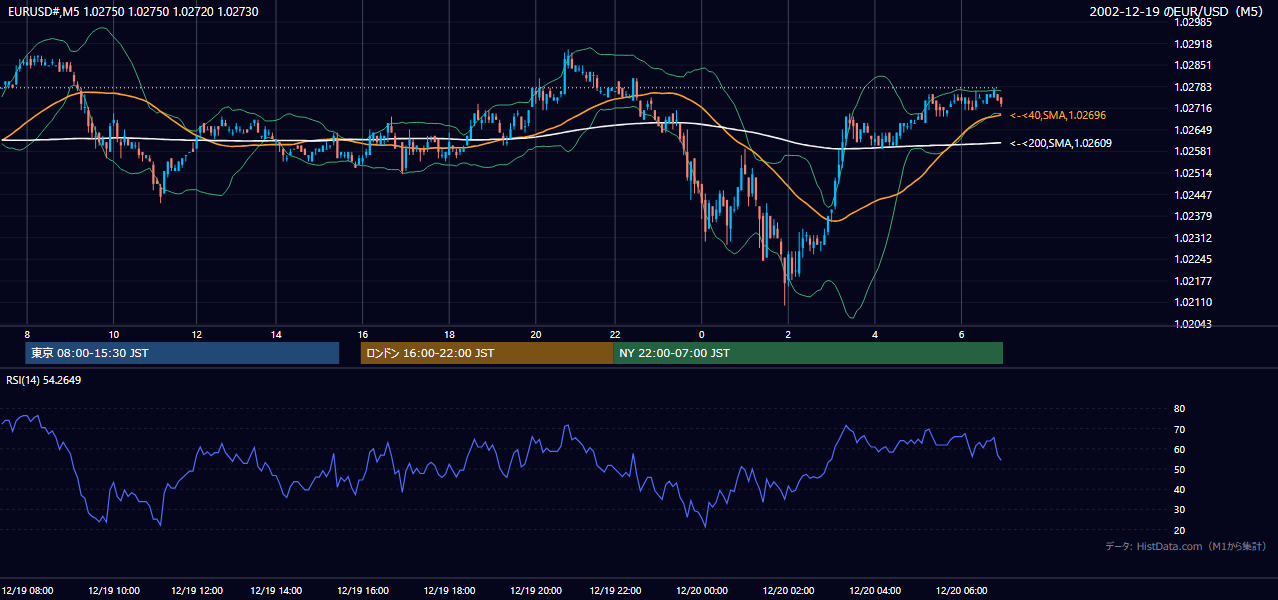Select hour label 10 on price chart axis
Image resolution: width=1278 pixels, height=600 pixels.
pos(113,334)
